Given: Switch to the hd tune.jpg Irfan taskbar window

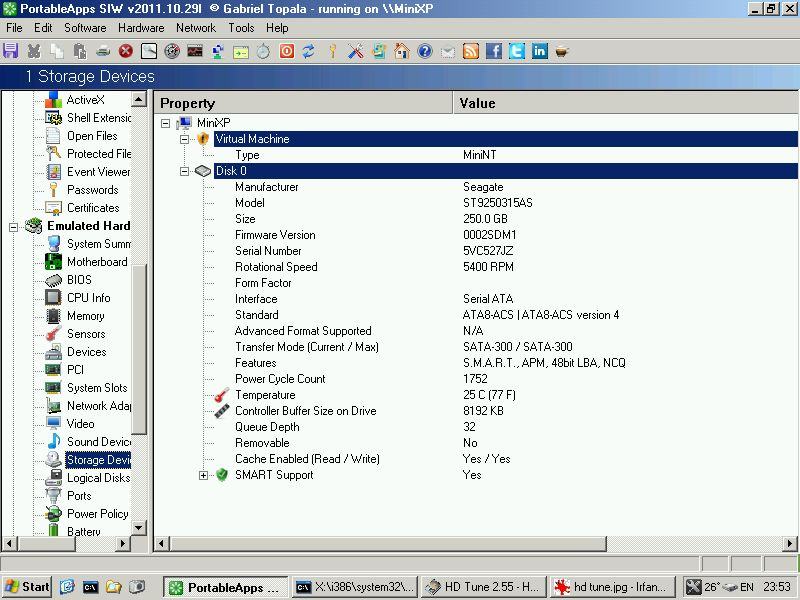Looking at the screenshot, I should click(x=611, y=587).
